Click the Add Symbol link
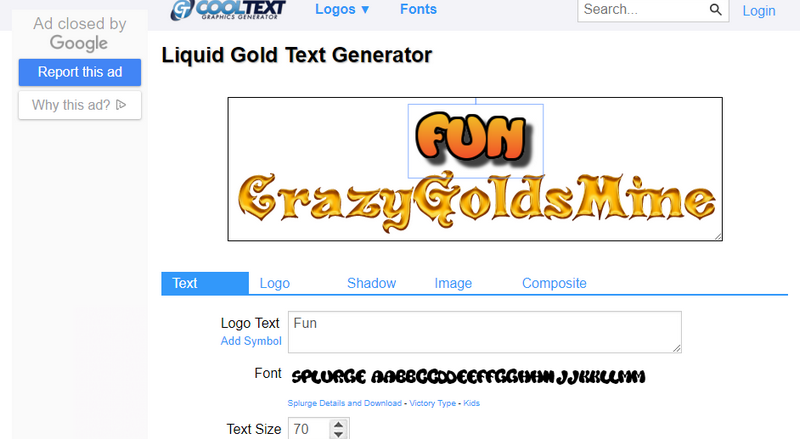The image size is (800, 439). tap(251, 341)
